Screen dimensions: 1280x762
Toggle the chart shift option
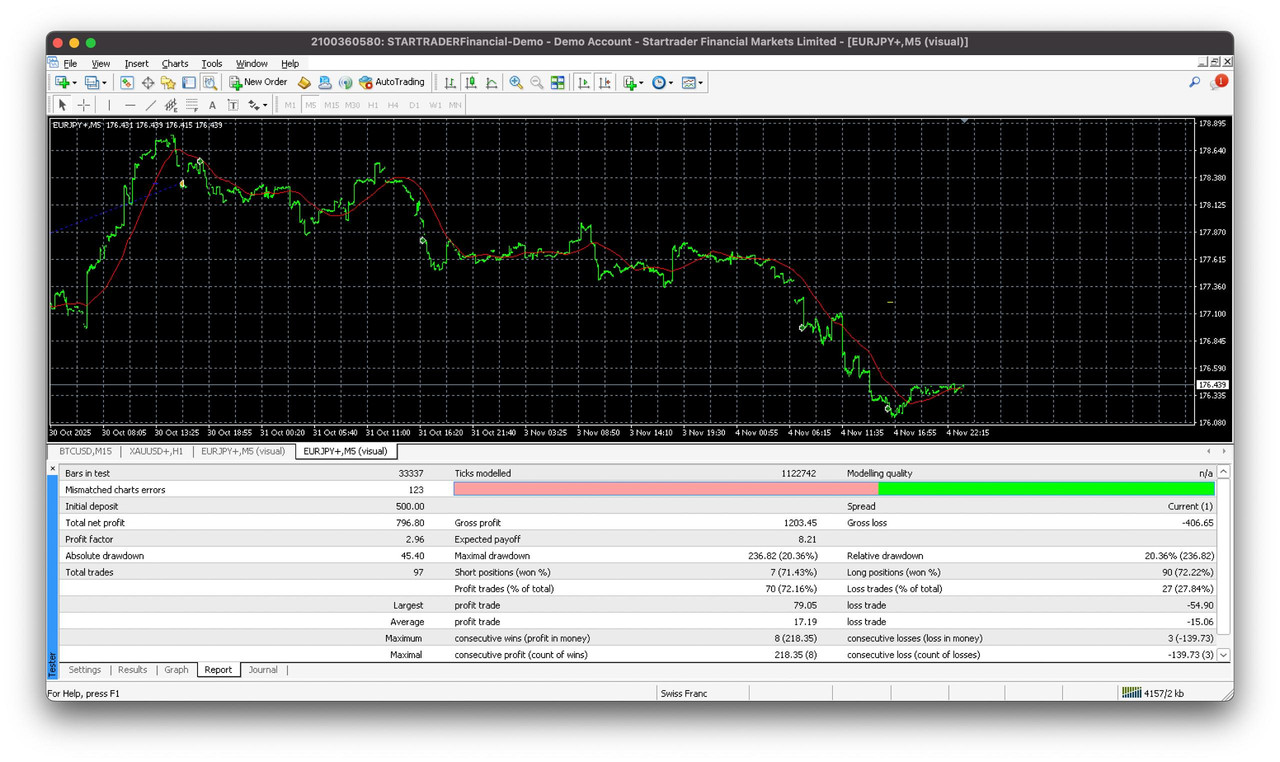605,82
